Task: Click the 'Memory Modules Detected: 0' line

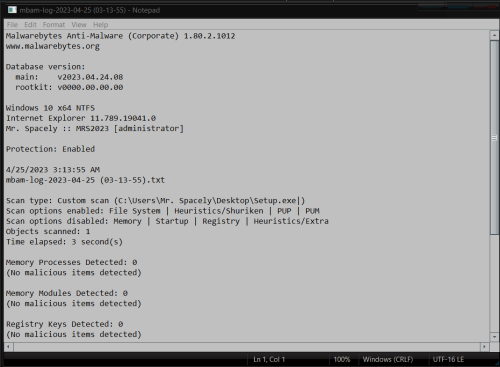Action: point(67,293)
